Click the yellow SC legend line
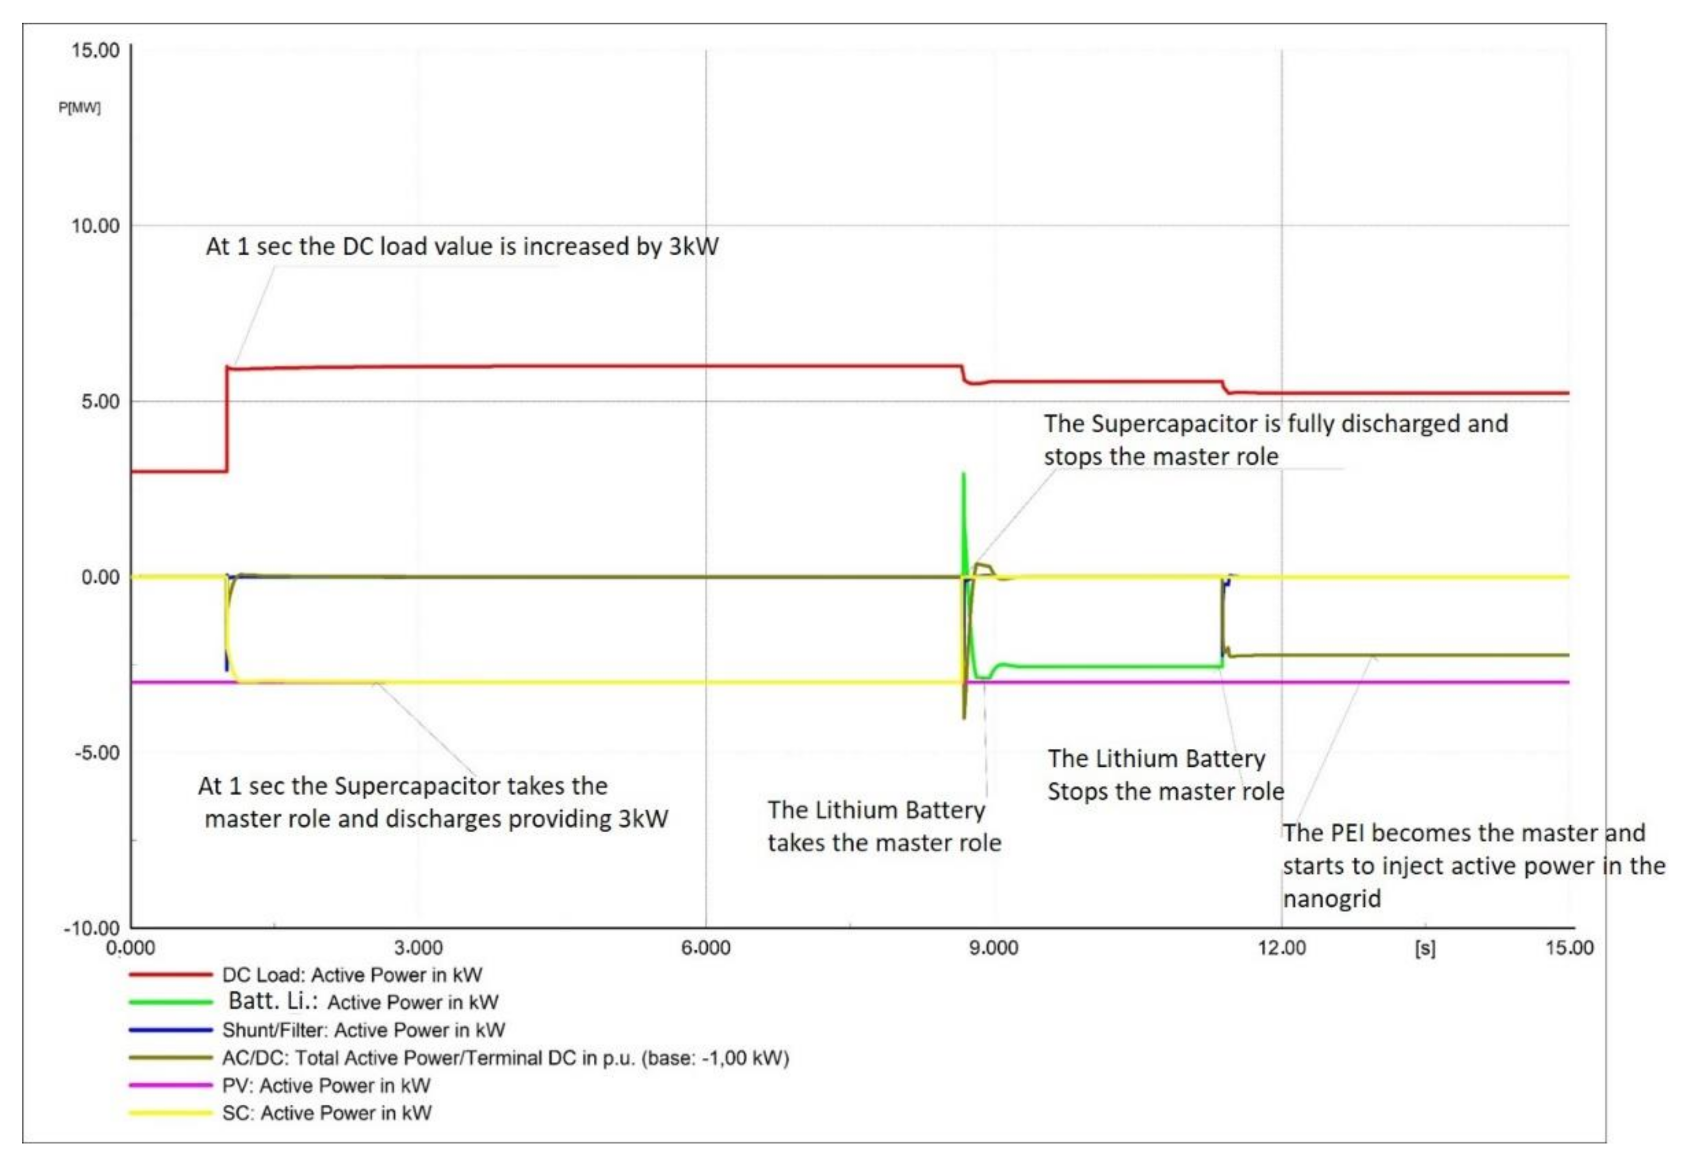 (x=170, y=1113)
